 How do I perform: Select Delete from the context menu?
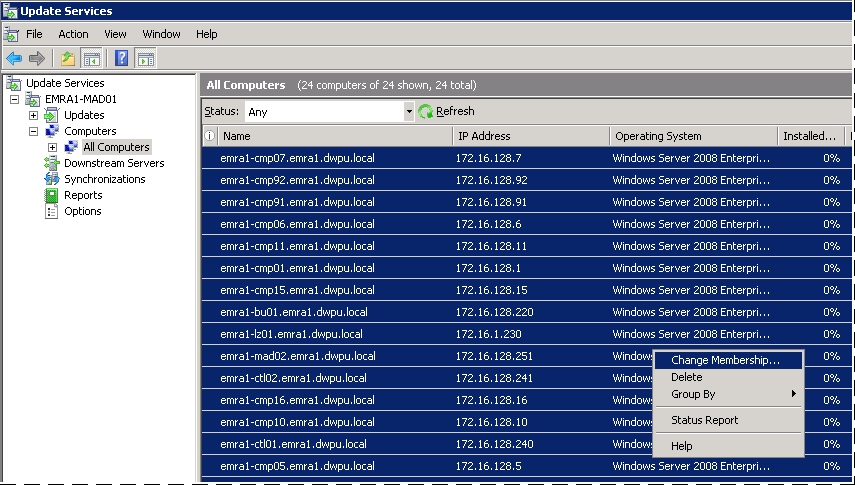686,377
